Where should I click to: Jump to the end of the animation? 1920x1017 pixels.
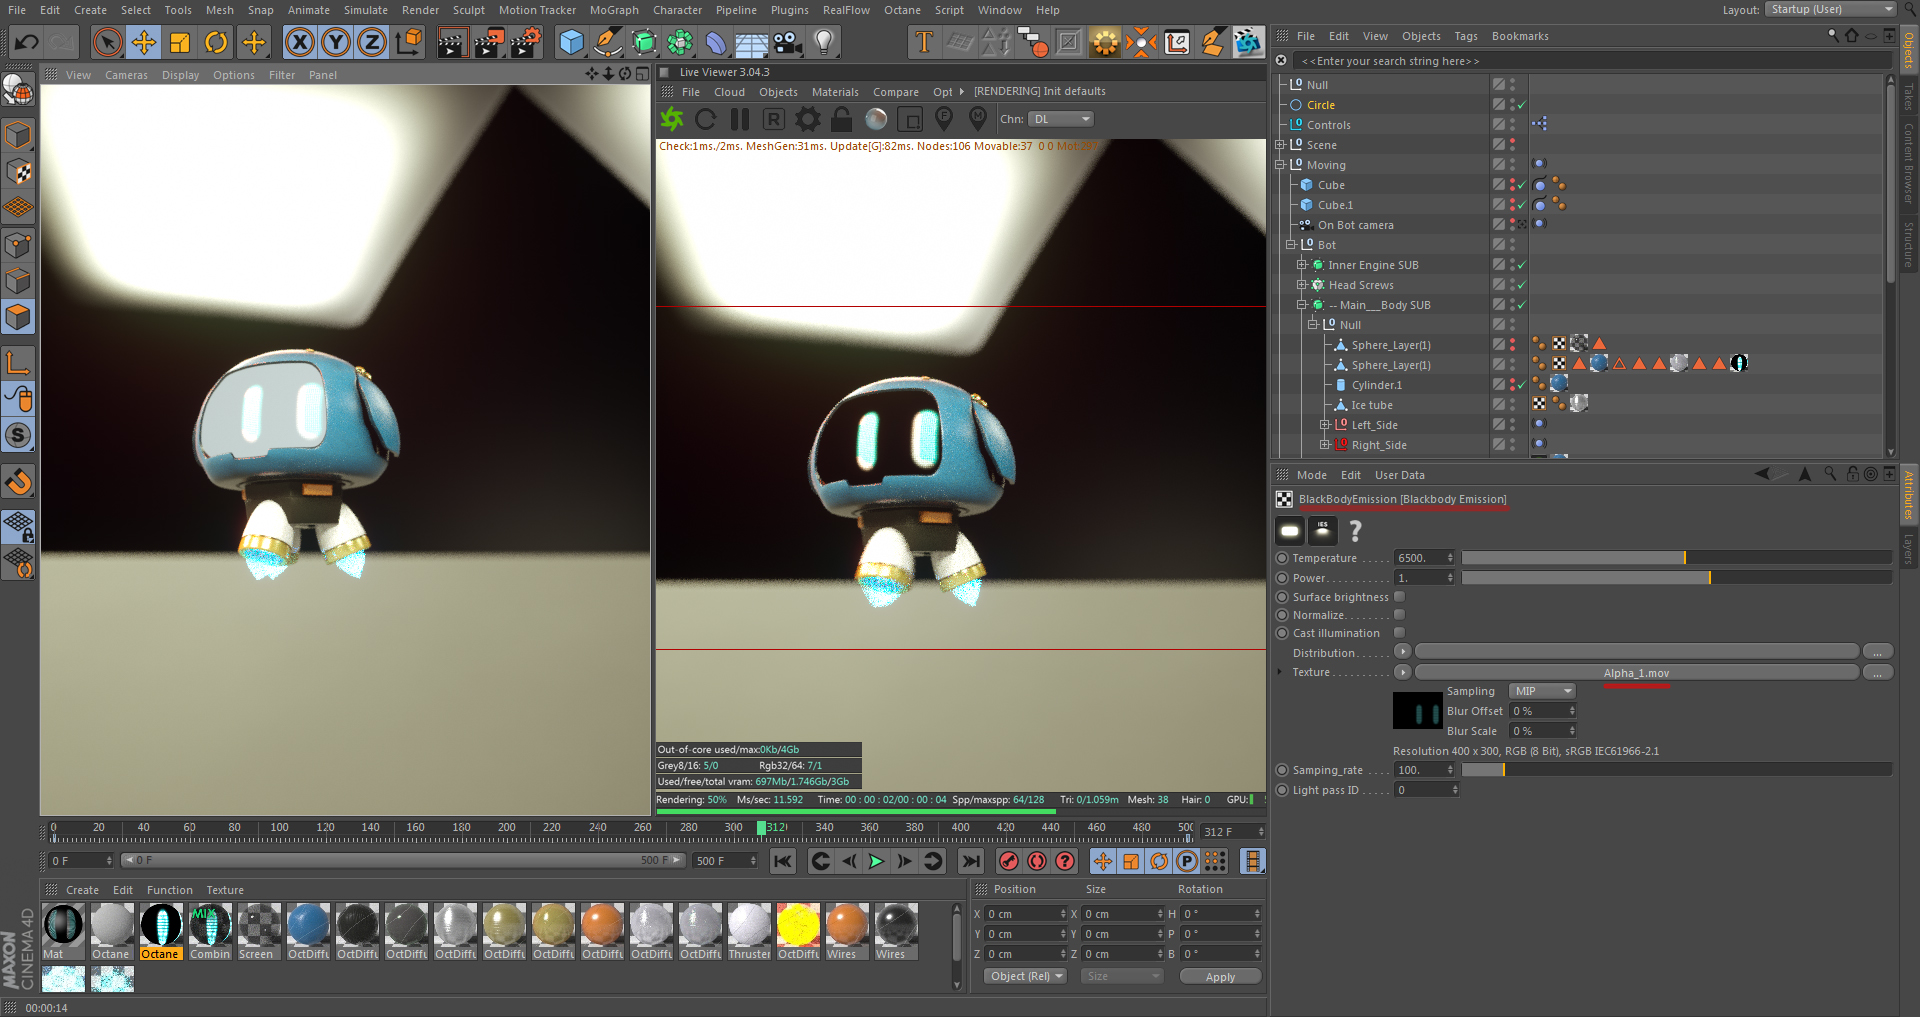(x=971, y=861)
